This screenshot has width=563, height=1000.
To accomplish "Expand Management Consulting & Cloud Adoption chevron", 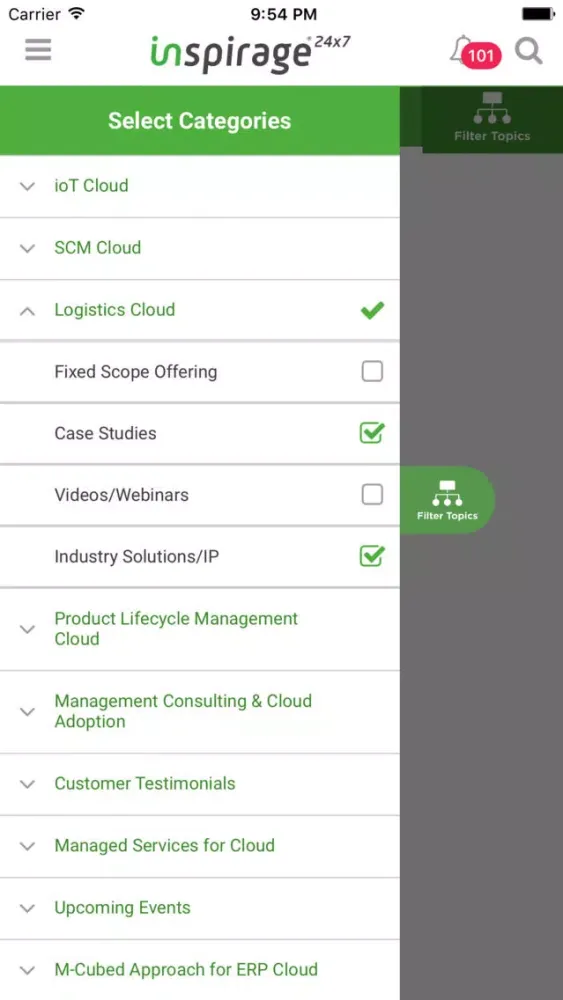I will tap(27, 711).
